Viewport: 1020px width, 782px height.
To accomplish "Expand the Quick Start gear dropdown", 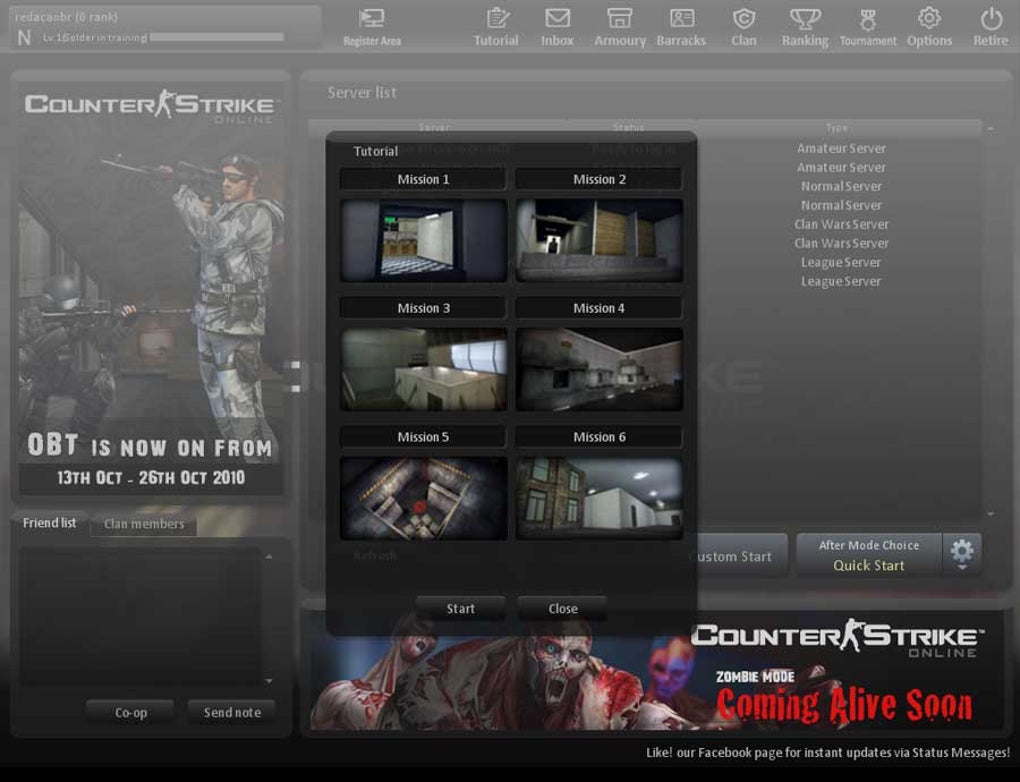I will pos(962,553).
